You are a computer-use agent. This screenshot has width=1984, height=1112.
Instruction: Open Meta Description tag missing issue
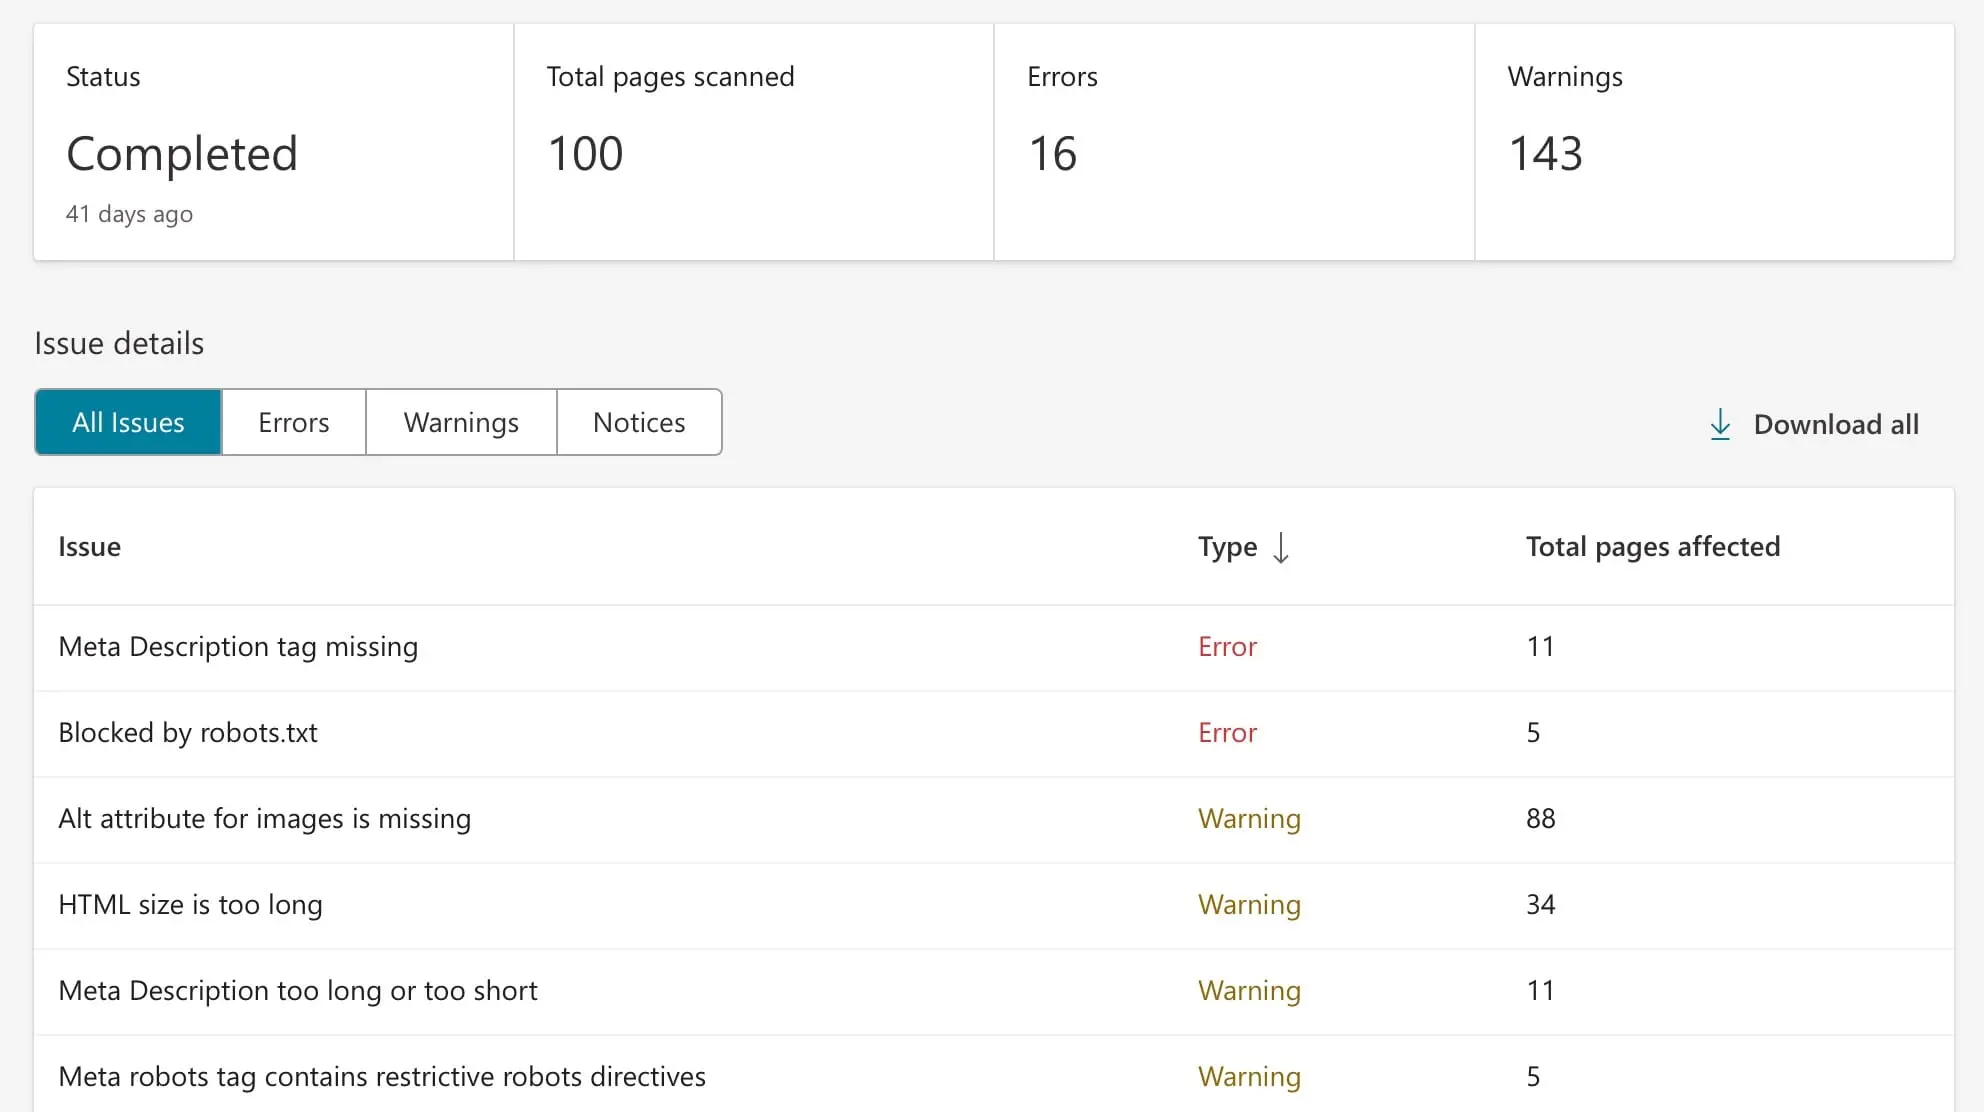point(238,647)
